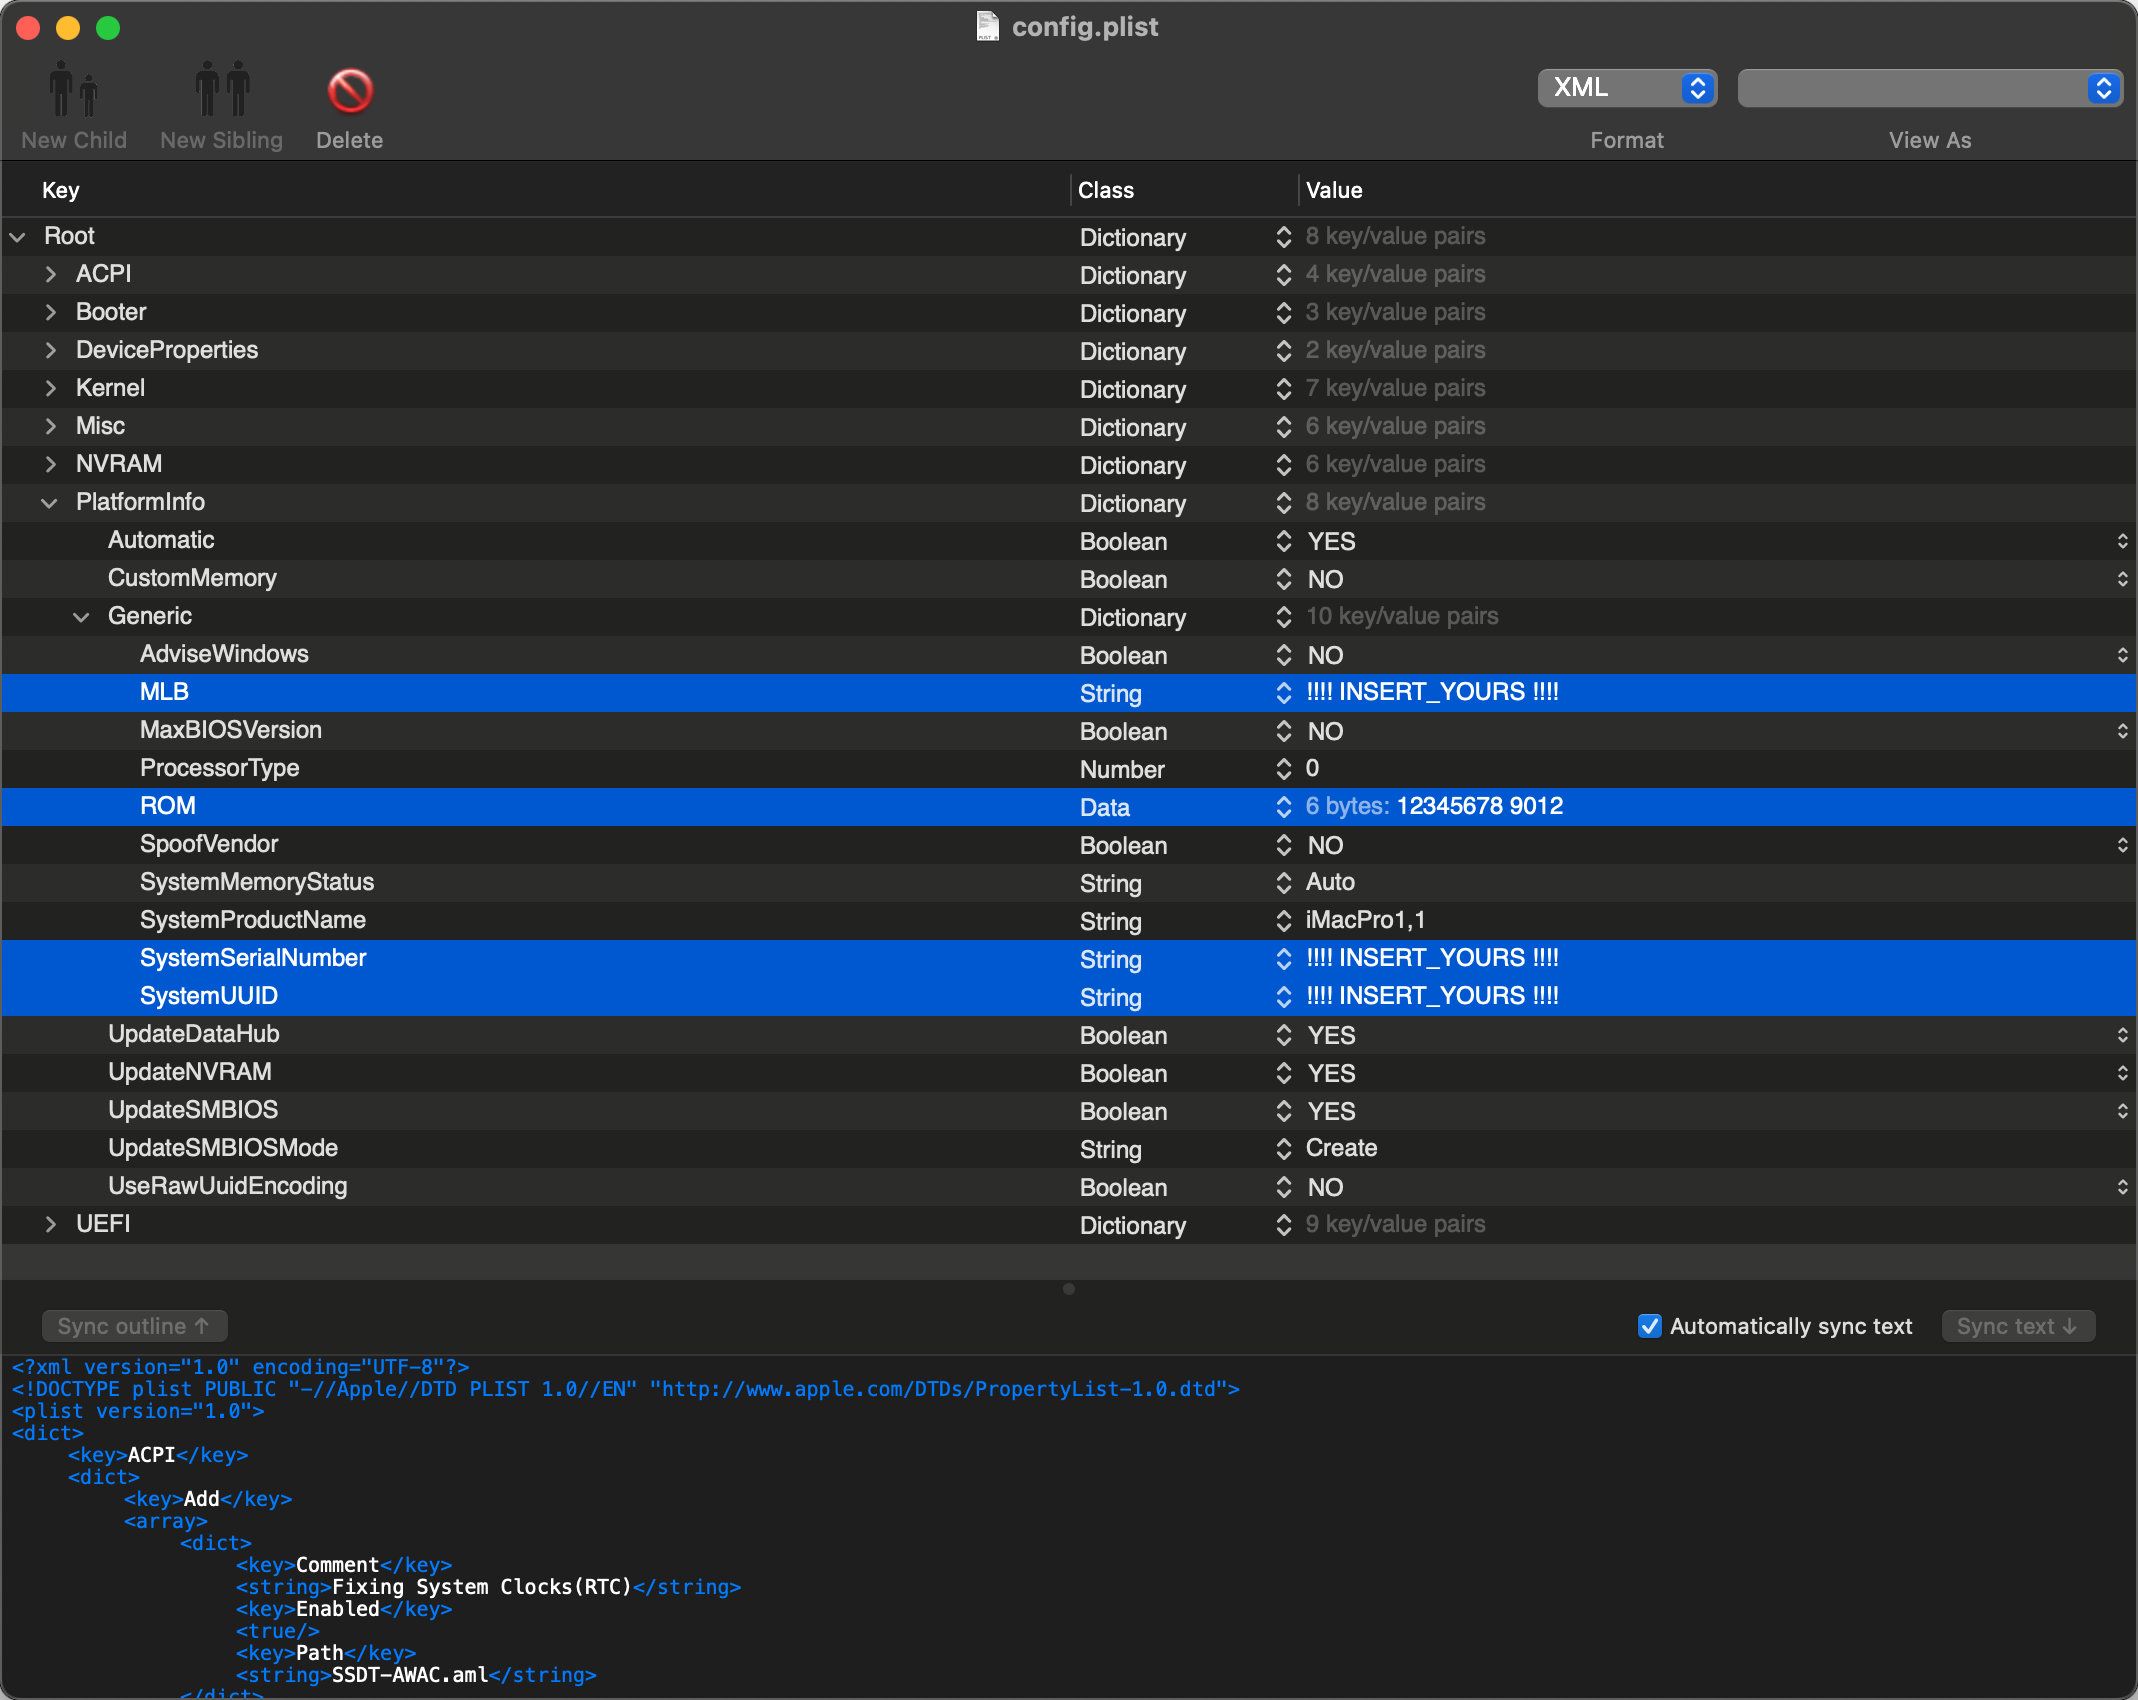Click the Automatic row's YES value stepper
This screenshot has height=1700, width=2138.
(x=2122, y=541)
